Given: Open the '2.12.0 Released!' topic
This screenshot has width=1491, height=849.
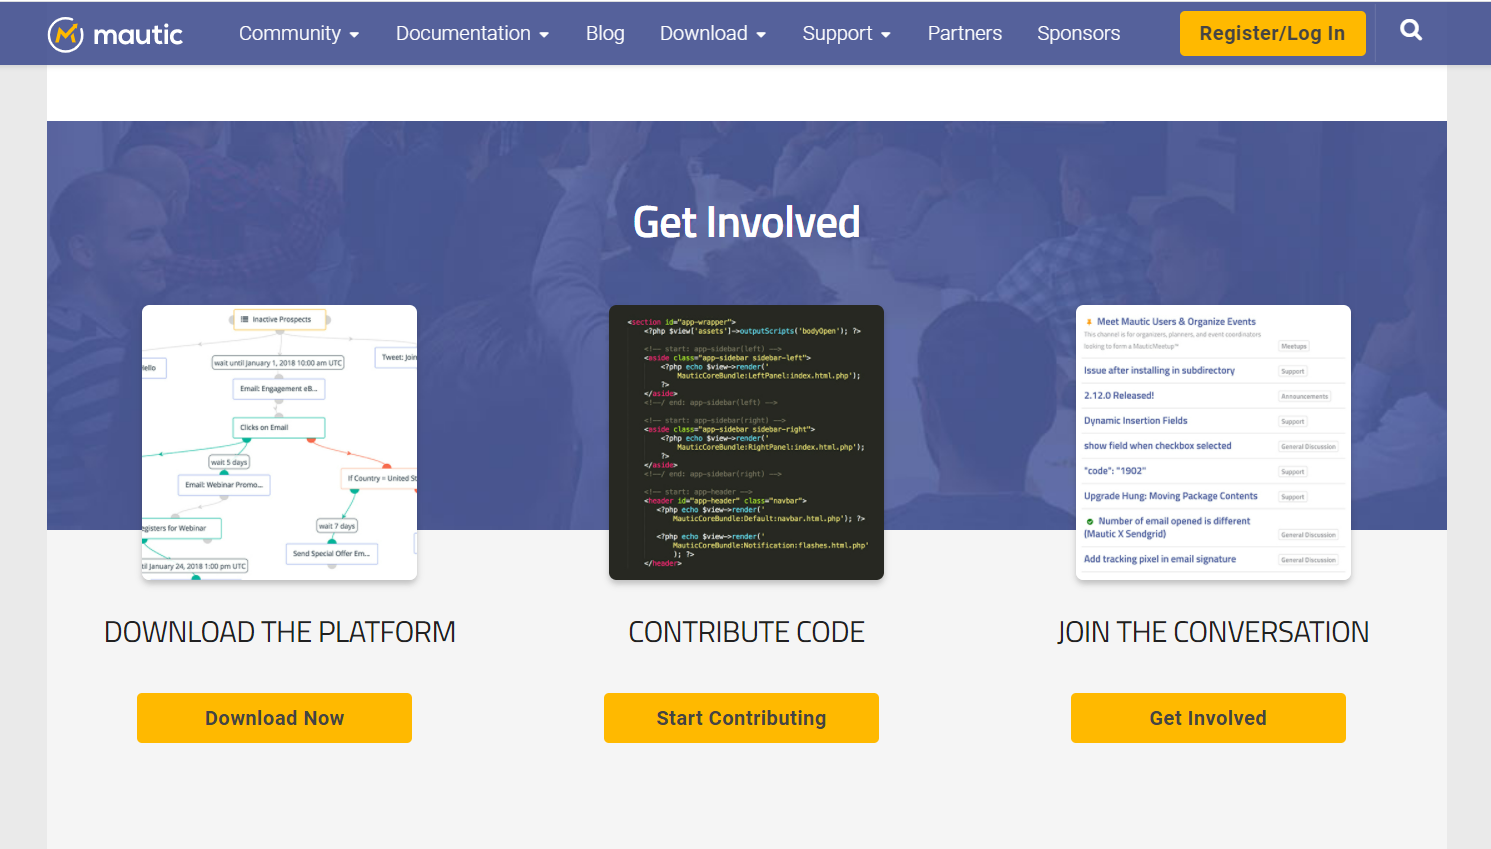Looking at the screenshot, I should [1119, 395].
